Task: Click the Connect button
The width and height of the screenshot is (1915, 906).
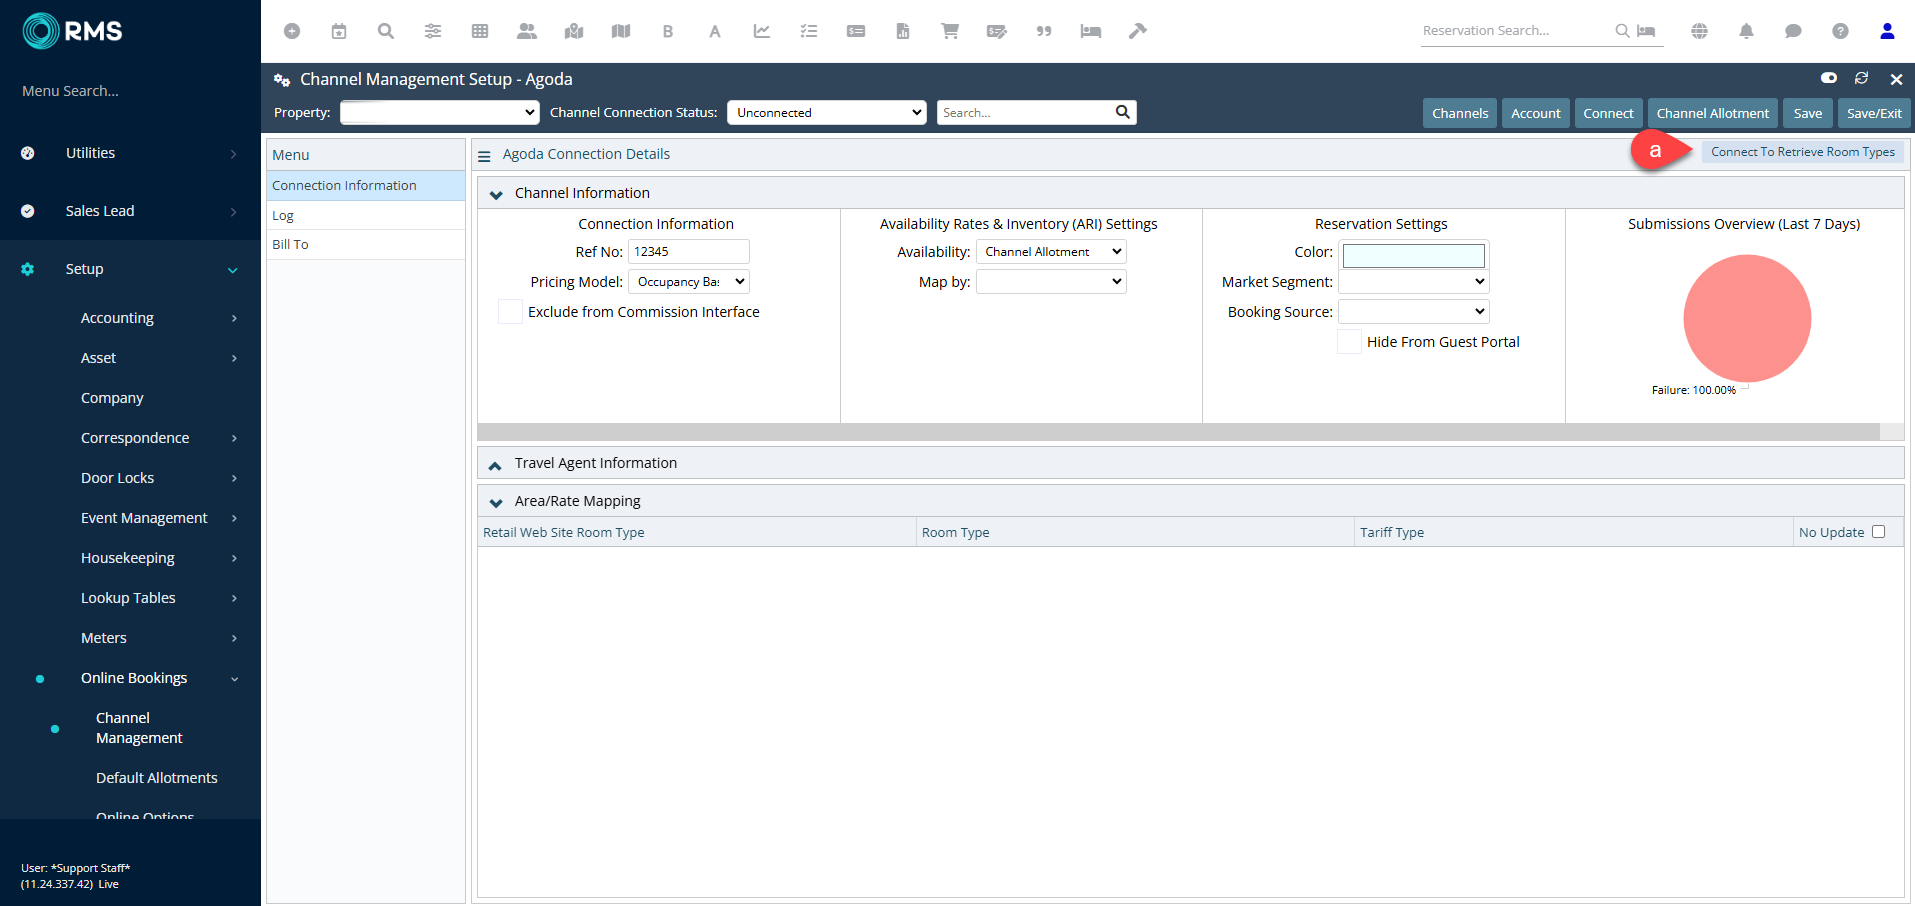Action: tap(1608, 113)
